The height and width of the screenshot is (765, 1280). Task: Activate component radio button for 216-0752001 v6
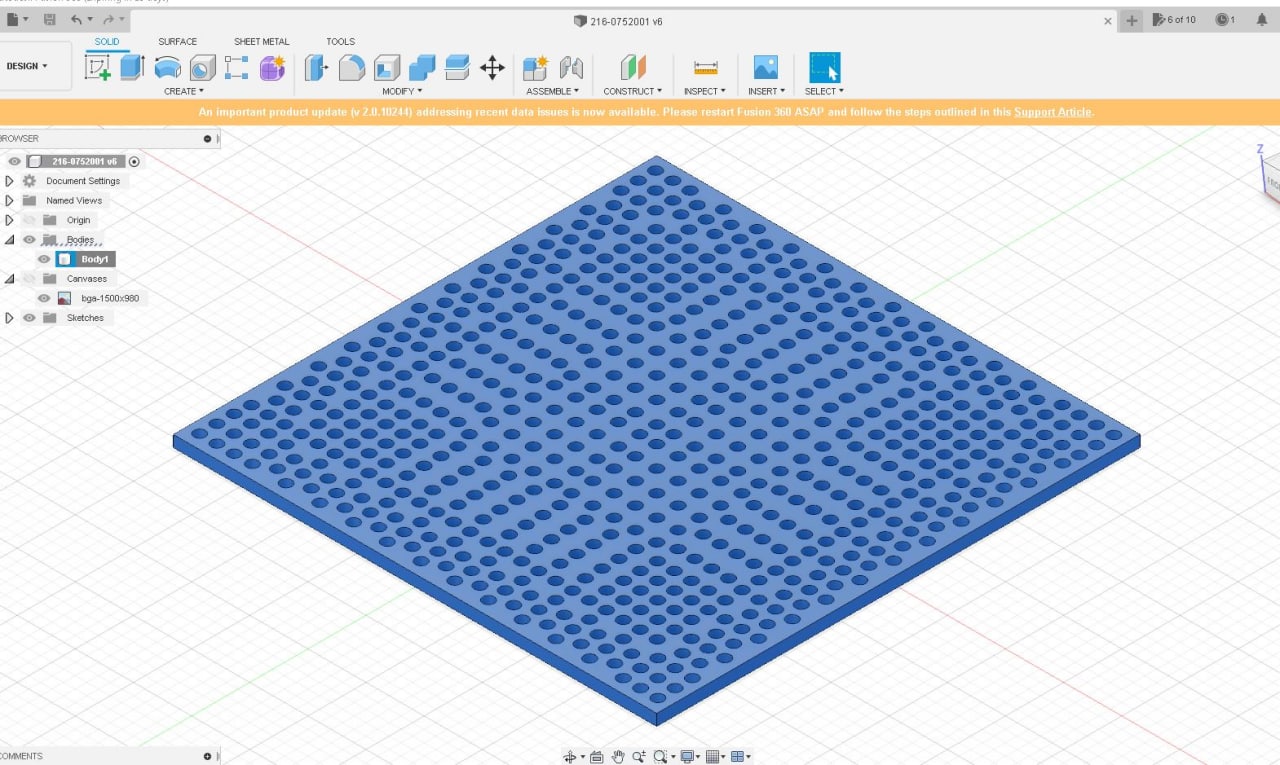click(x=134, y=161)
